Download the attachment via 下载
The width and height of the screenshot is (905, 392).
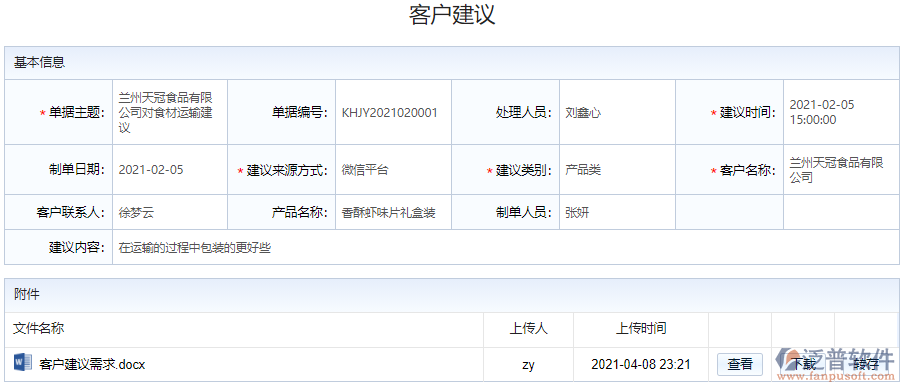coord(803,364)
